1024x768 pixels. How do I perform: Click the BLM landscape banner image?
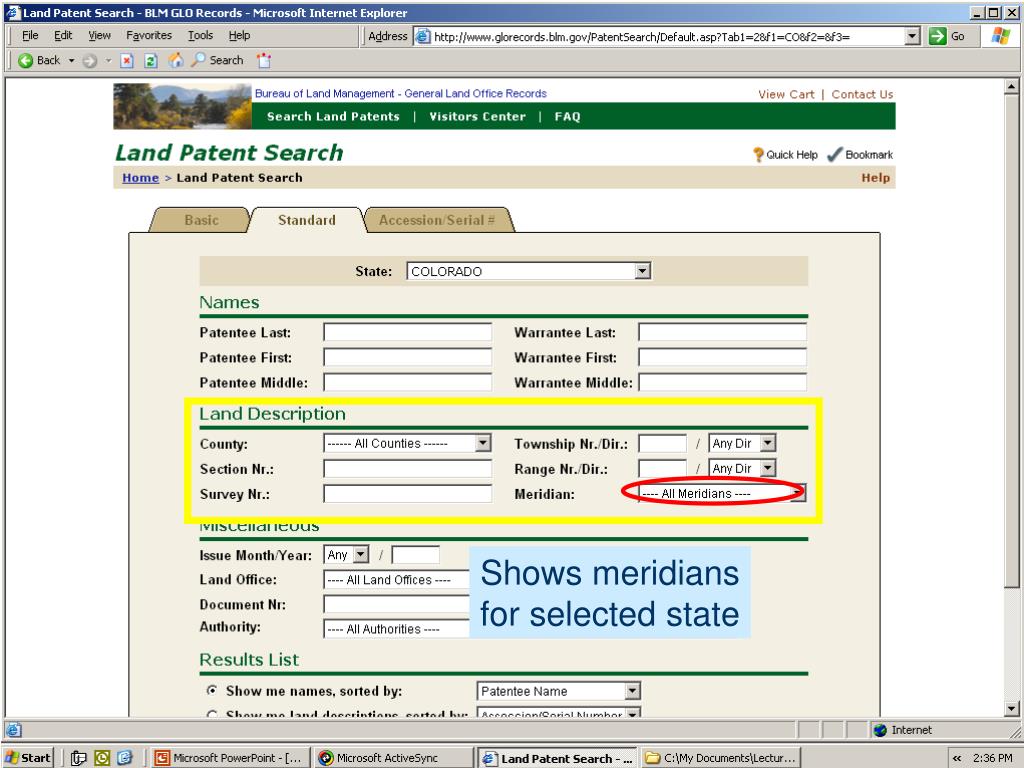coord(182,106)
